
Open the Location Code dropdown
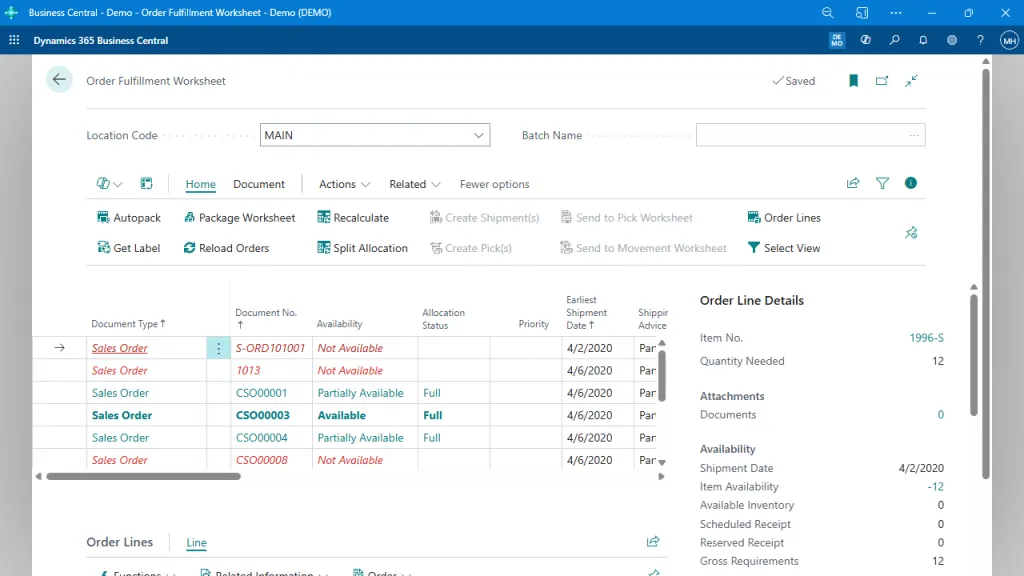[480, 134]
